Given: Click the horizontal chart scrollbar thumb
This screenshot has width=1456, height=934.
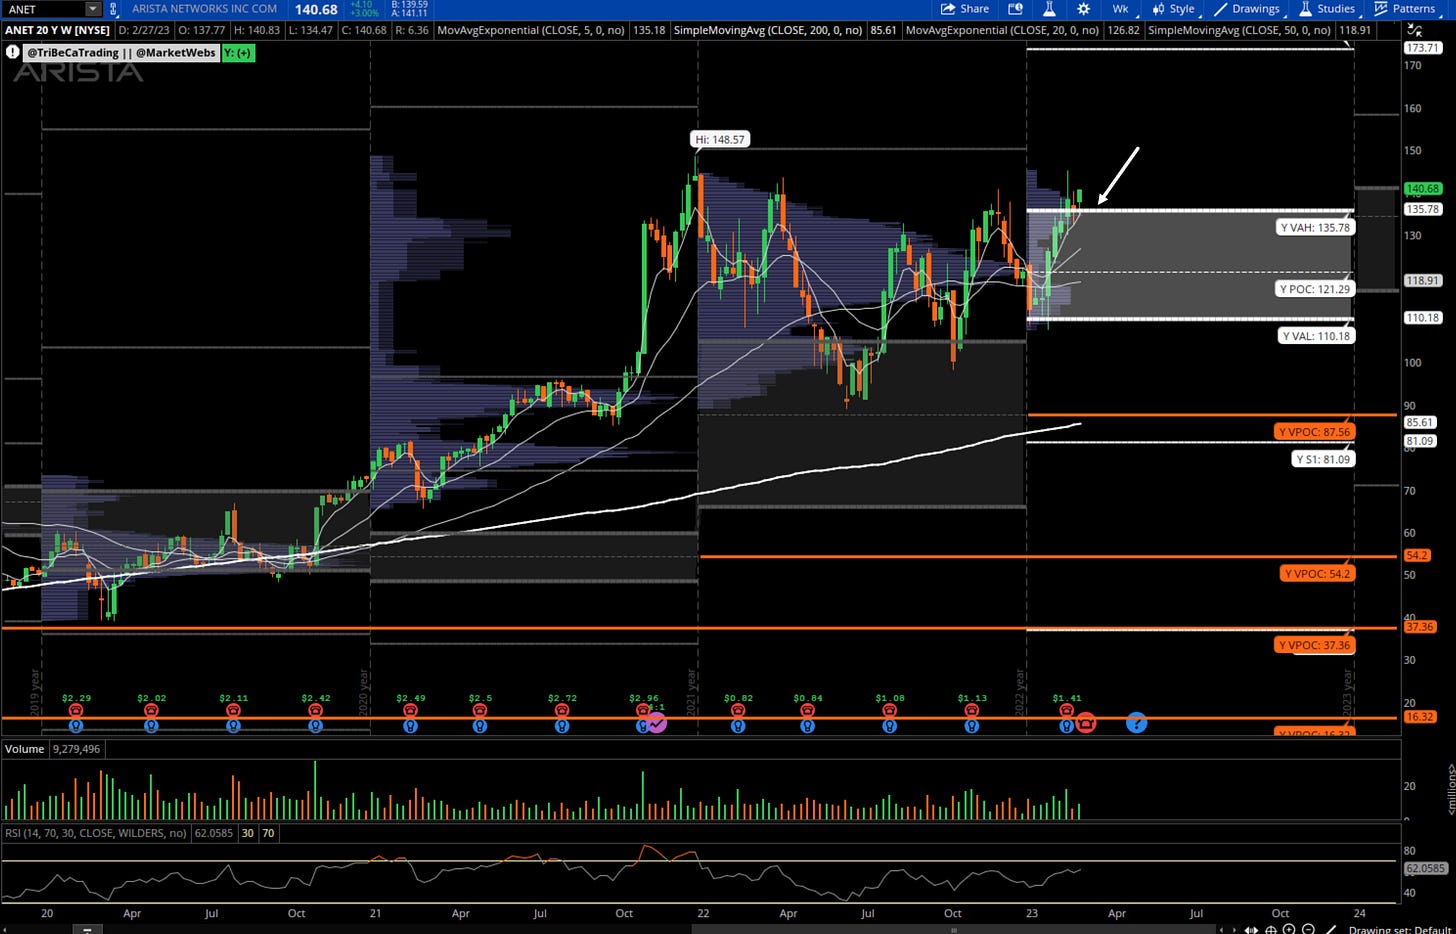Looking at the screenshot, I should tap(955, 930).
